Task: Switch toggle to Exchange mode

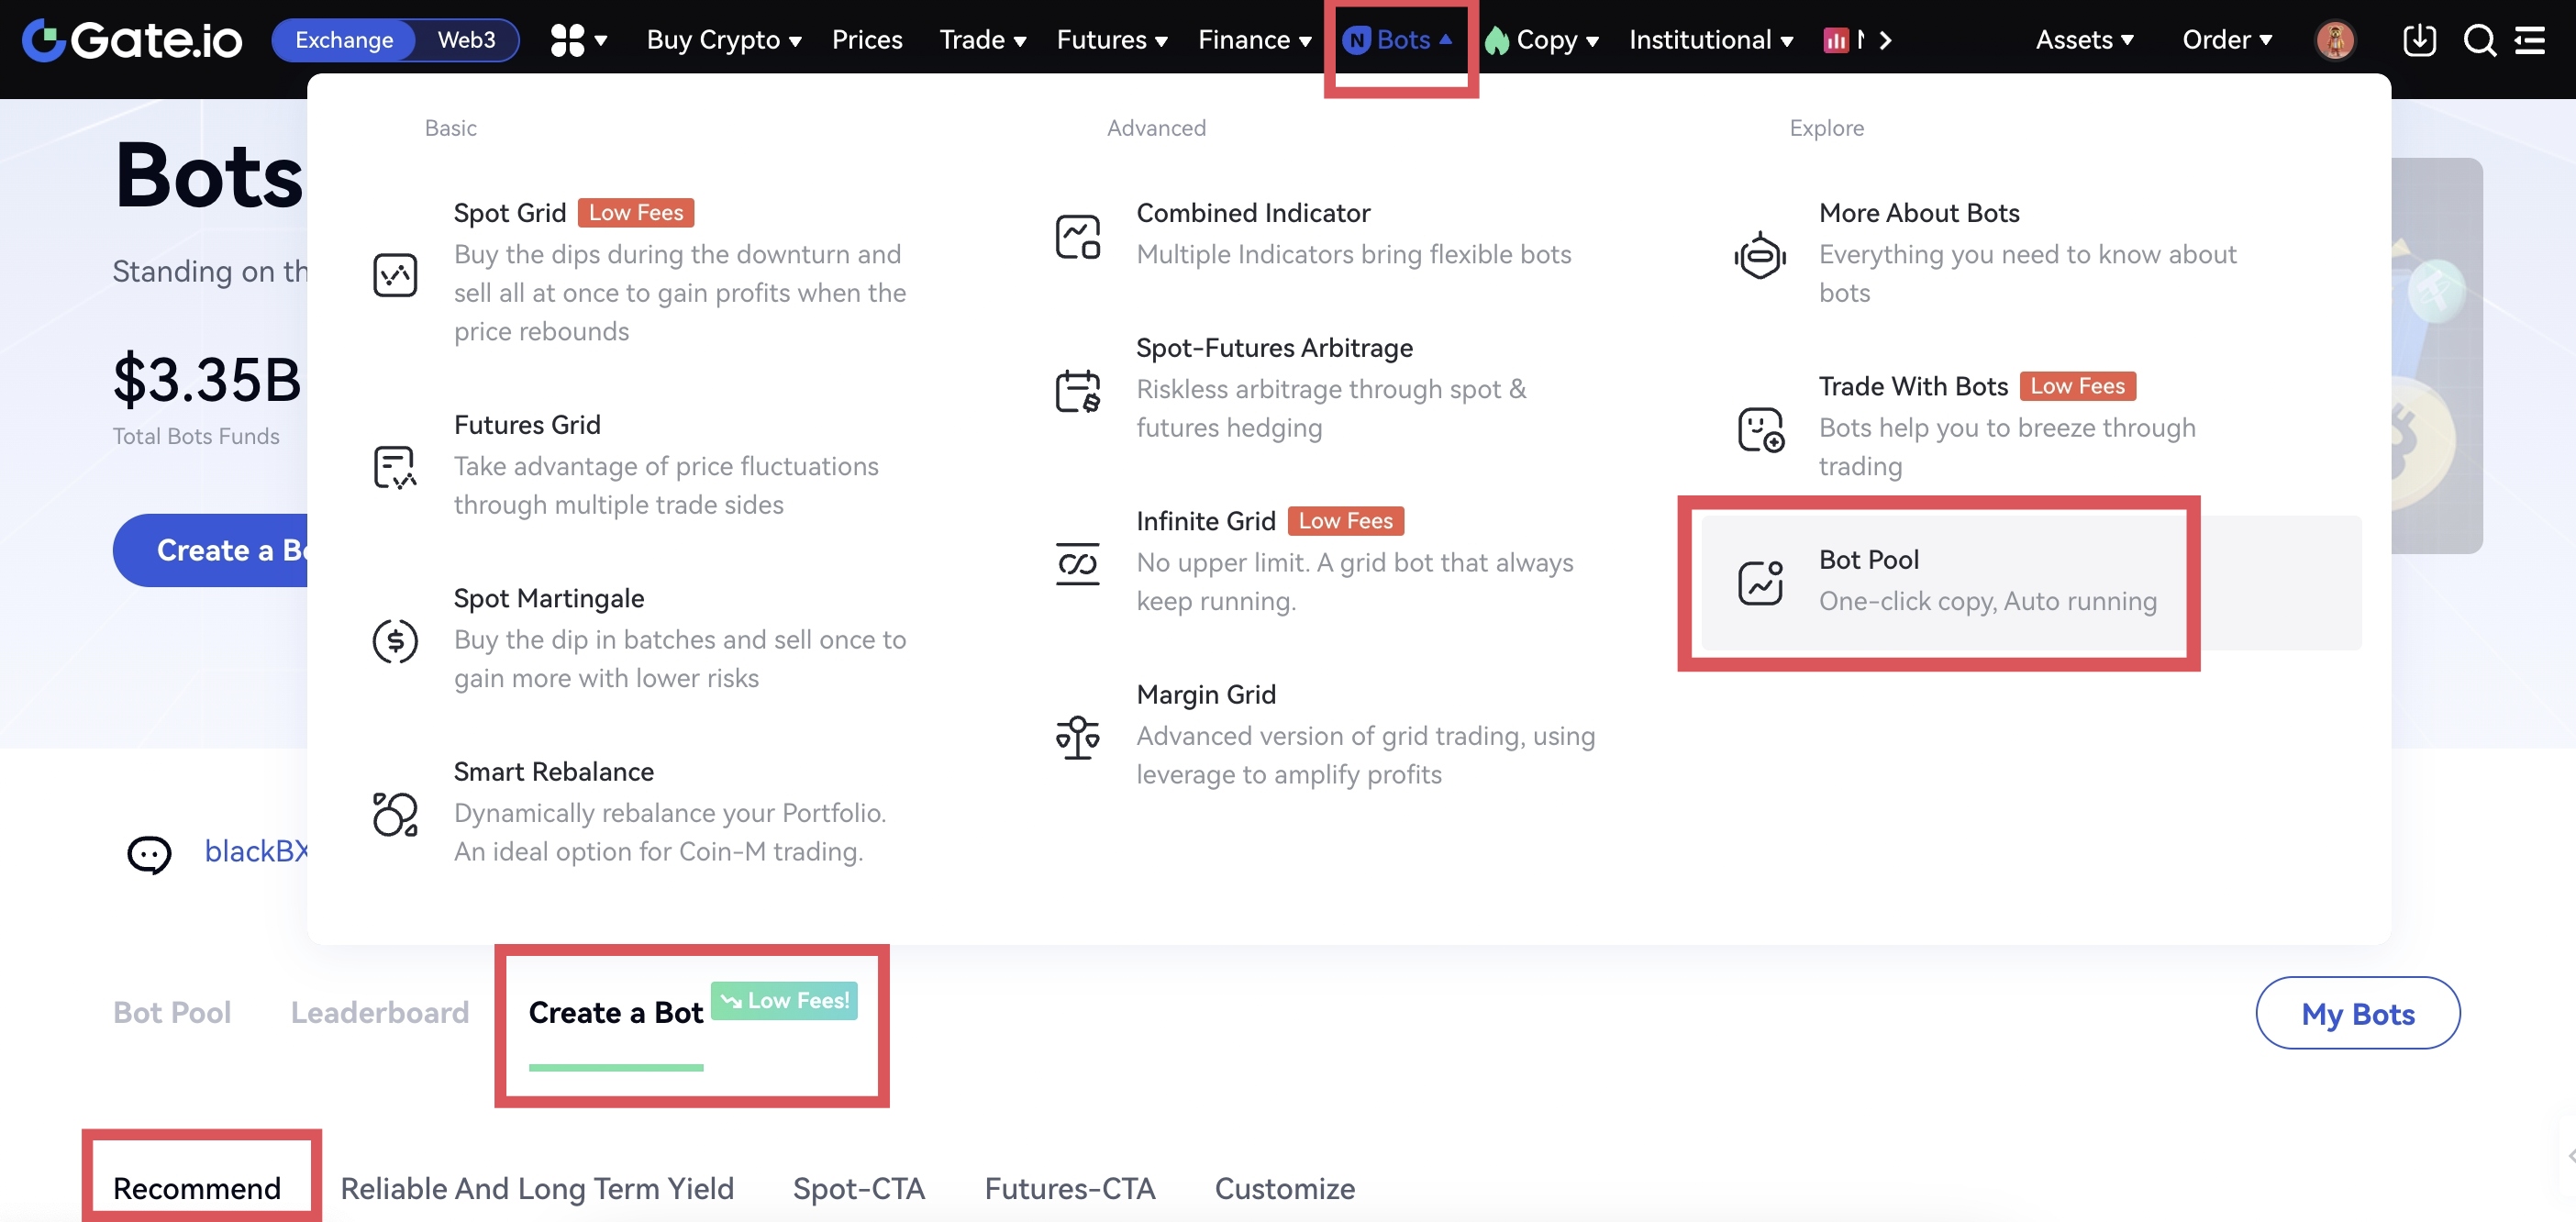Action: coord(344,40)
